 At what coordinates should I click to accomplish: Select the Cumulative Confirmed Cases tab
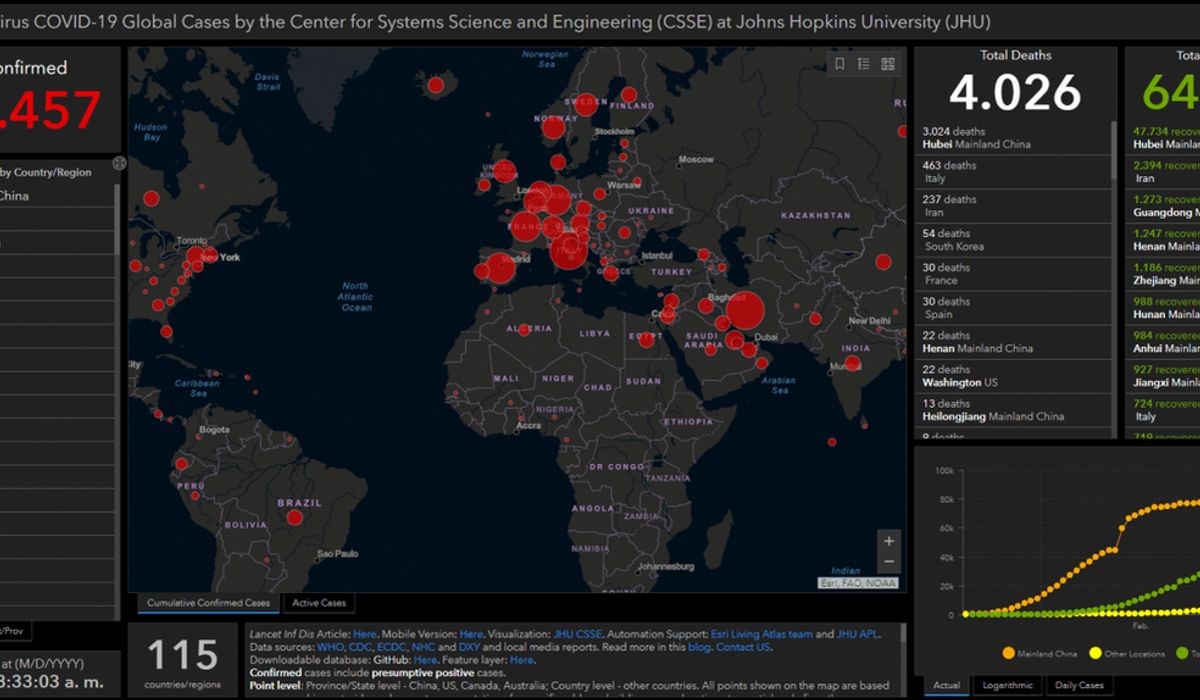[x=209, y=603]
